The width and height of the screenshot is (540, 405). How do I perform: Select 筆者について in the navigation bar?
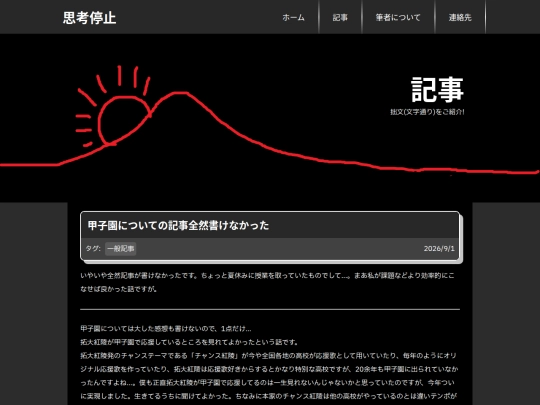pyautogui.click(x=398, y=17)
